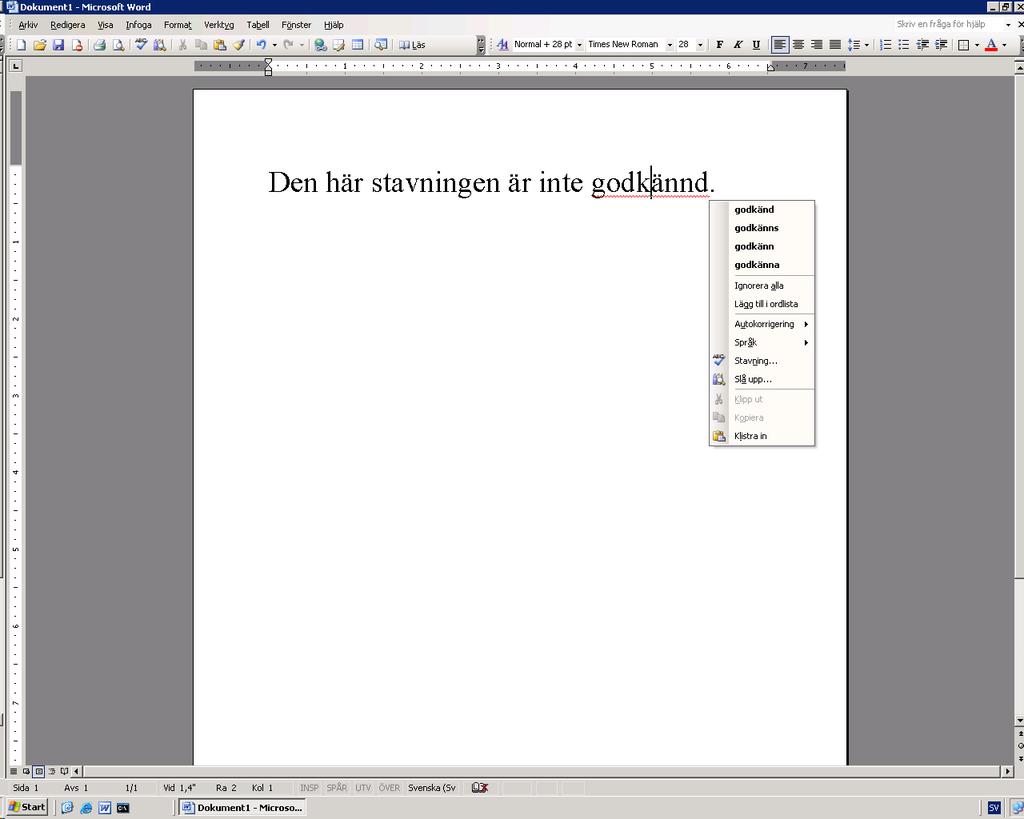This screenshot has height=819, width=1024.
Task: Select Ignorera alla in context menu
Action: click(762, 285)
